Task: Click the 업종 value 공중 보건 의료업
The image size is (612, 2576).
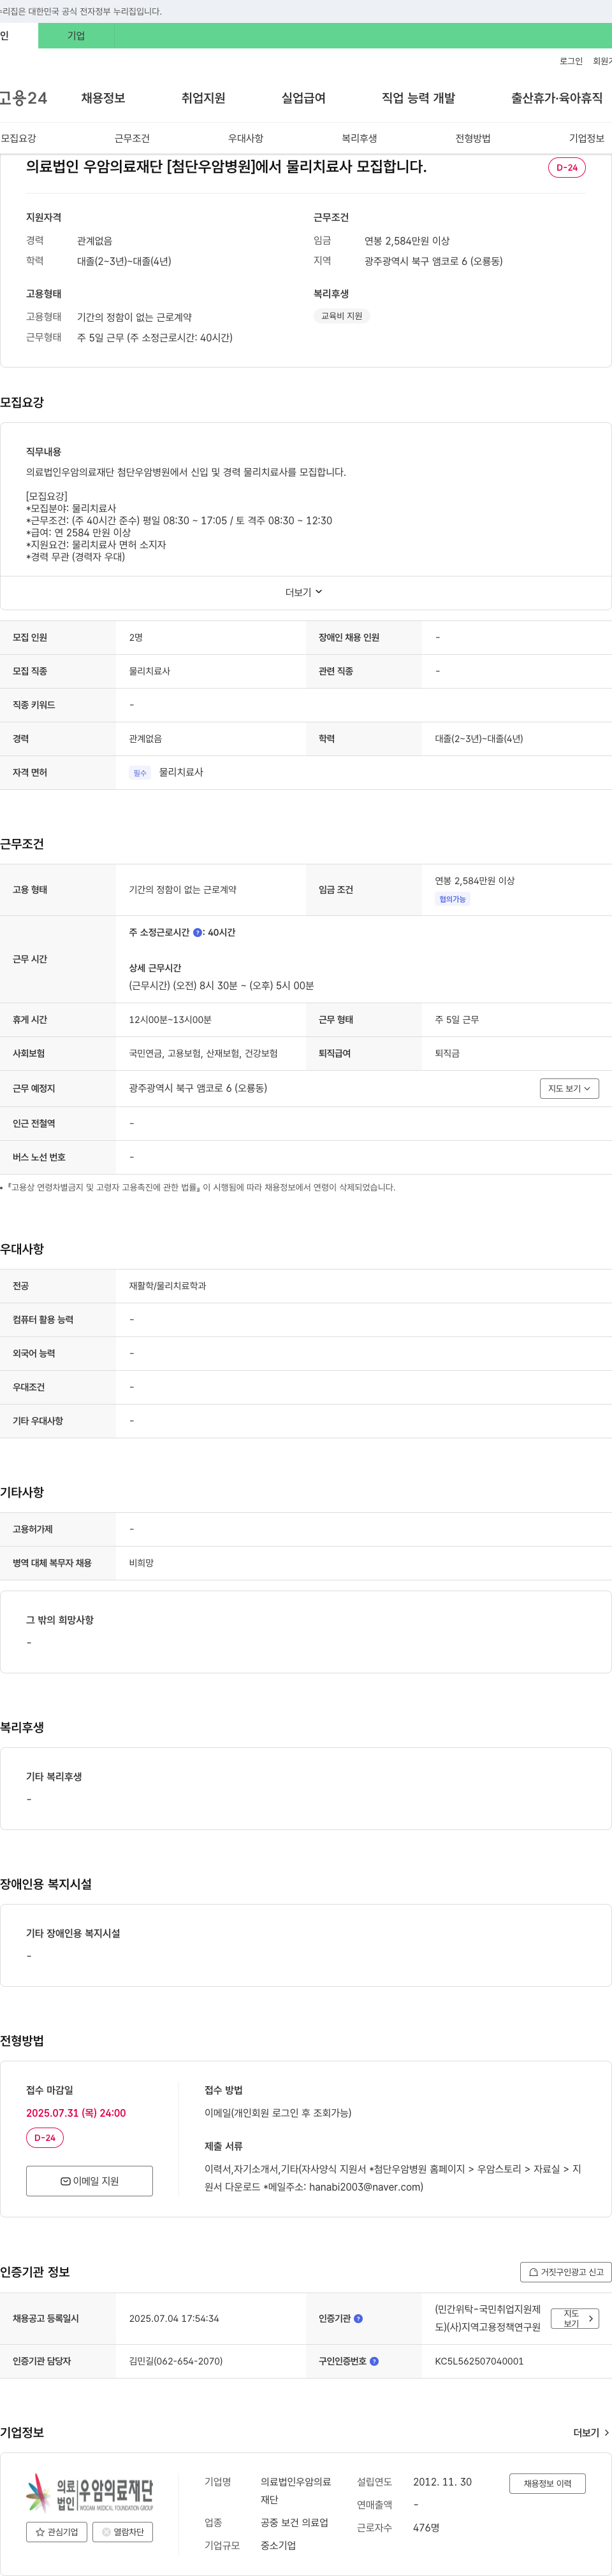Action: pyautogui.click(x=294, y=2522)
